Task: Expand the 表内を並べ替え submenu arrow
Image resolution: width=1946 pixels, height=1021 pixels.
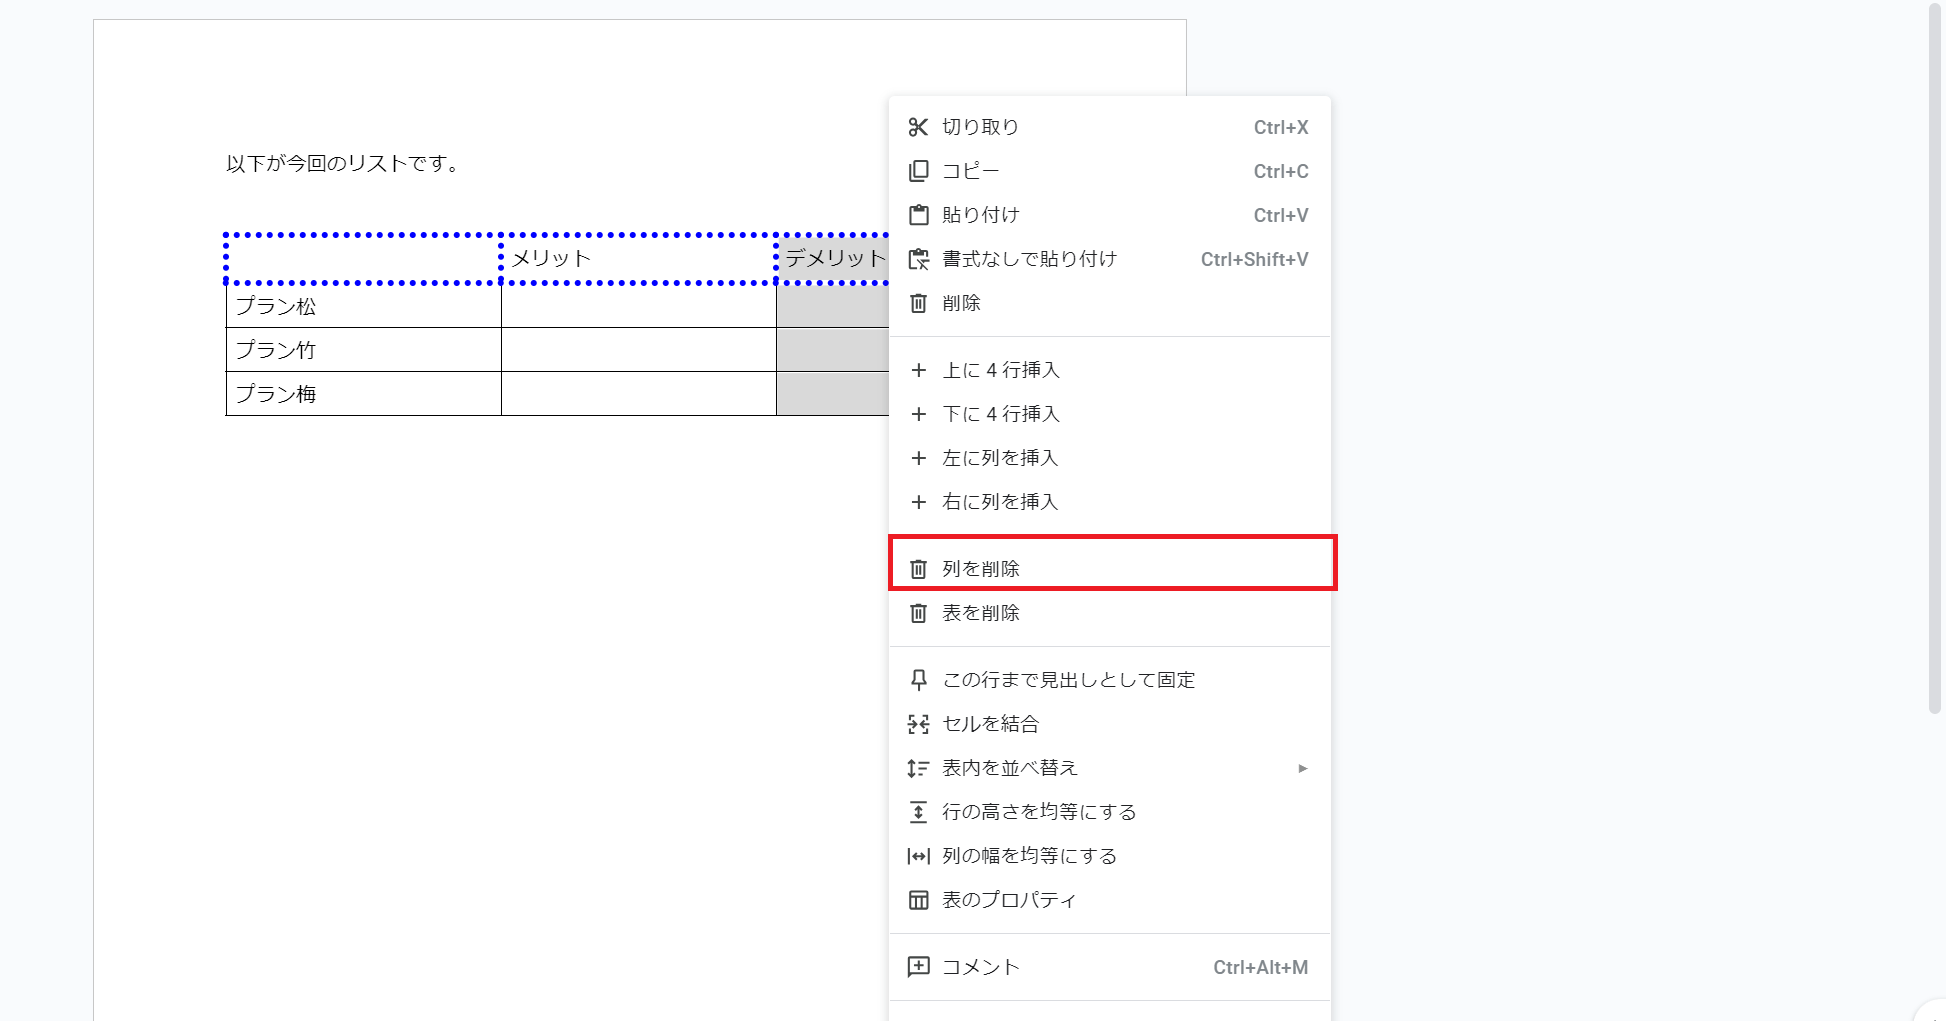Action: tap(1302, 768)
